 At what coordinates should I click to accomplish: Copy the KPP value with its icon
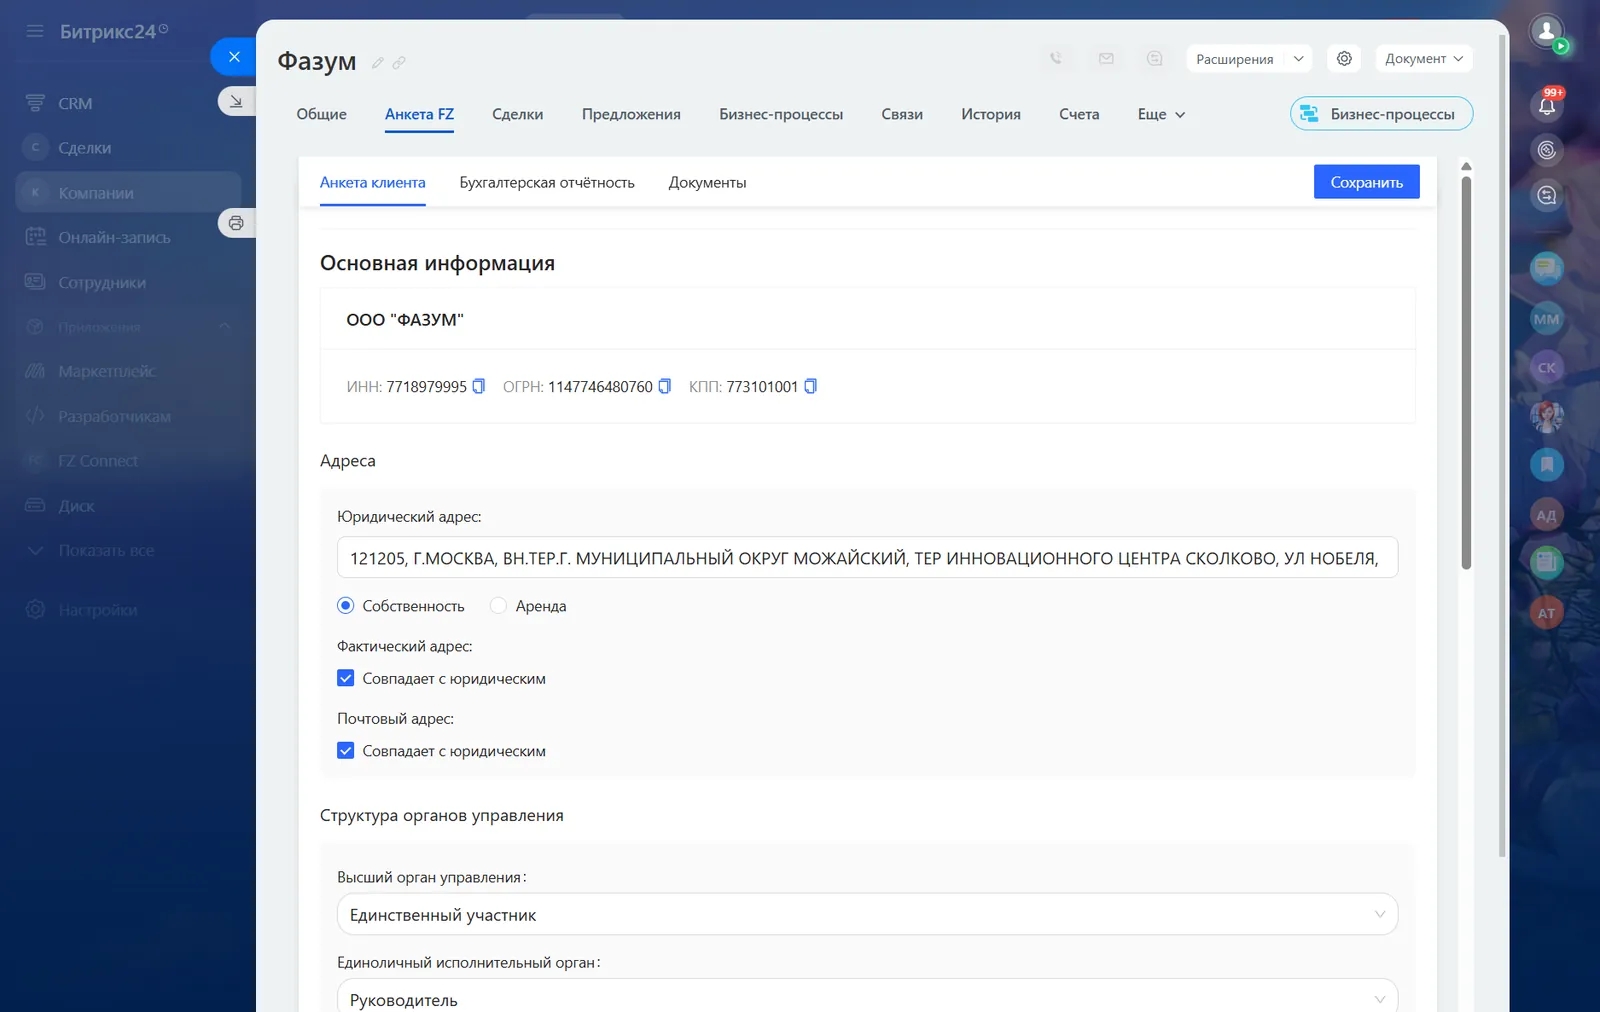click(810, 387)
